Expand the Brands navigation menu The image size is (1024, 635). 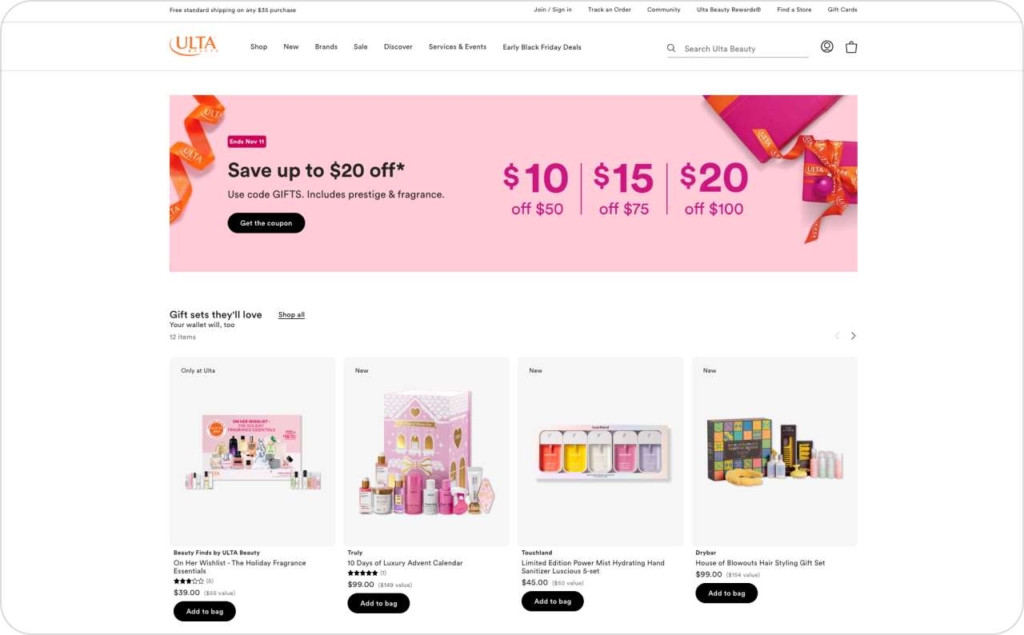[326, 47]
